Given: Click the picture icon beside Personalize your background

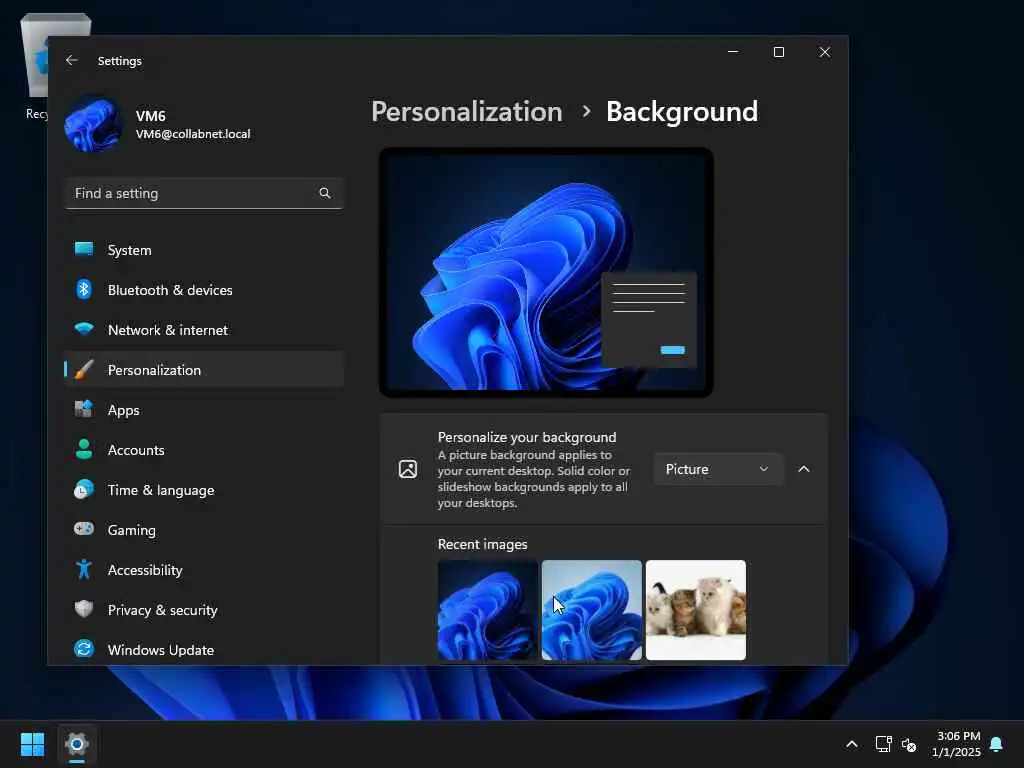Looking at the screenshot, I should [x=408, y=469].
